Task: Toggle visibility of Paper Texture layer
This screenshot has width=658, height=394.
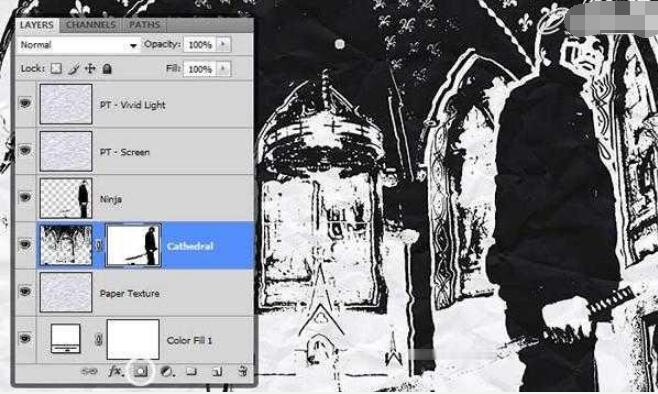Action: [x=25, y=291]
